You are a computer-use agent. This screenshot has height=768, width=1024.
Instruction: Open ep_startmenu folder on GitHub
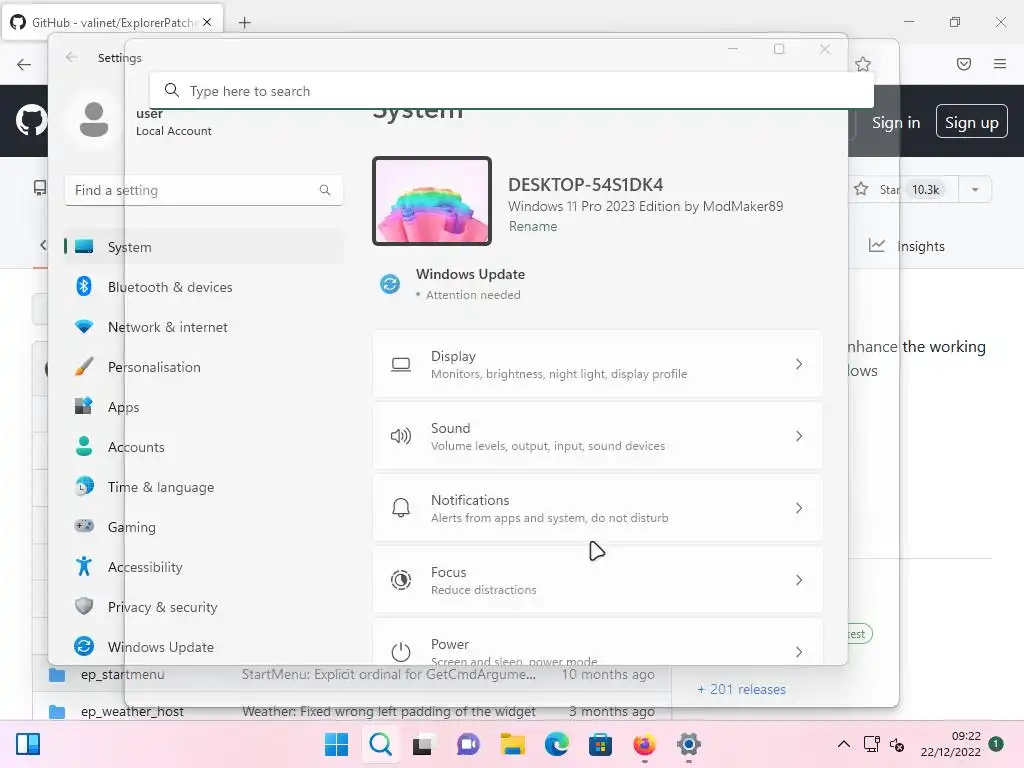point(123,674)
